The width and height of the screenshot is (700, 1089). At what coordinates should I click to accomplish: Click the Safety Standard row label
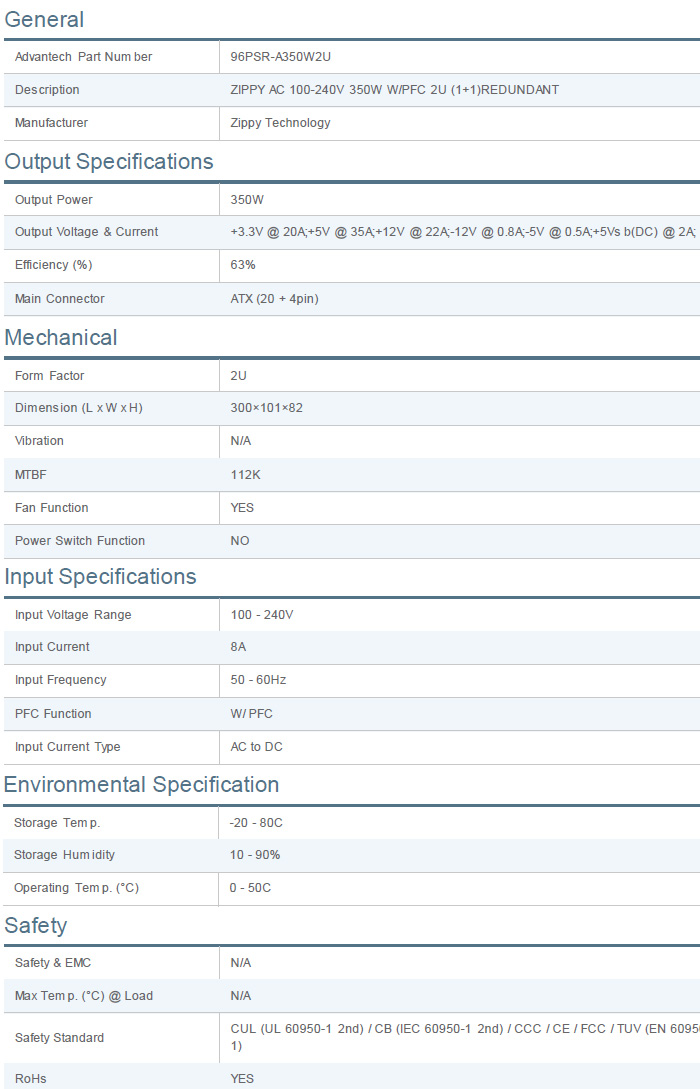coord(59,1038)
